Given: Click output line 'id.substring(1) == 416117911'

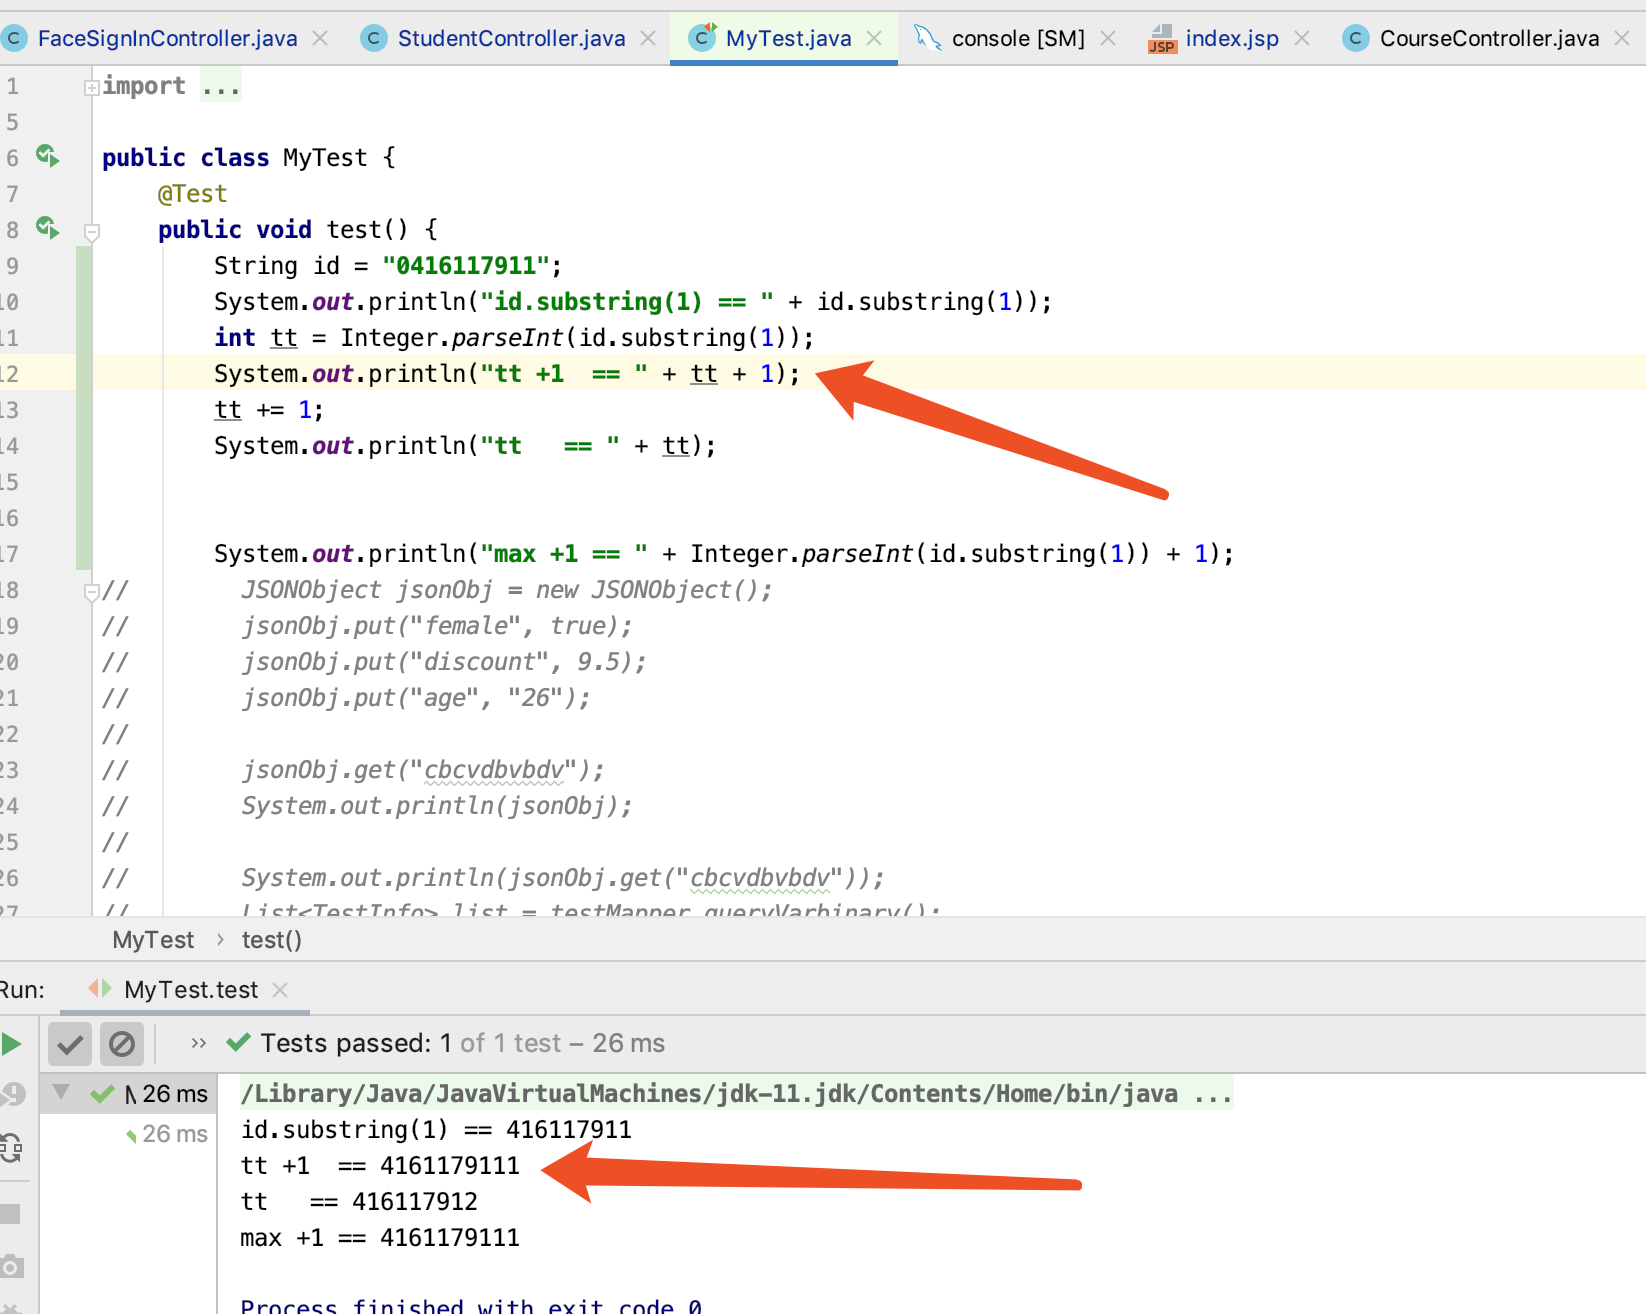Looking at the screenshot, I should pos(436,1130).
